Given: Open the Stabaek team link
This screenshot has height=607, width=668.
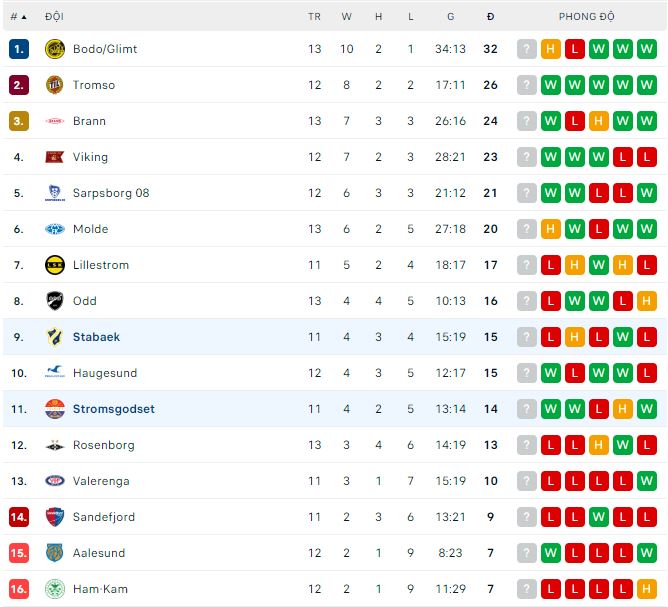Looking at the screenshot, I should [x=96, y=337].
